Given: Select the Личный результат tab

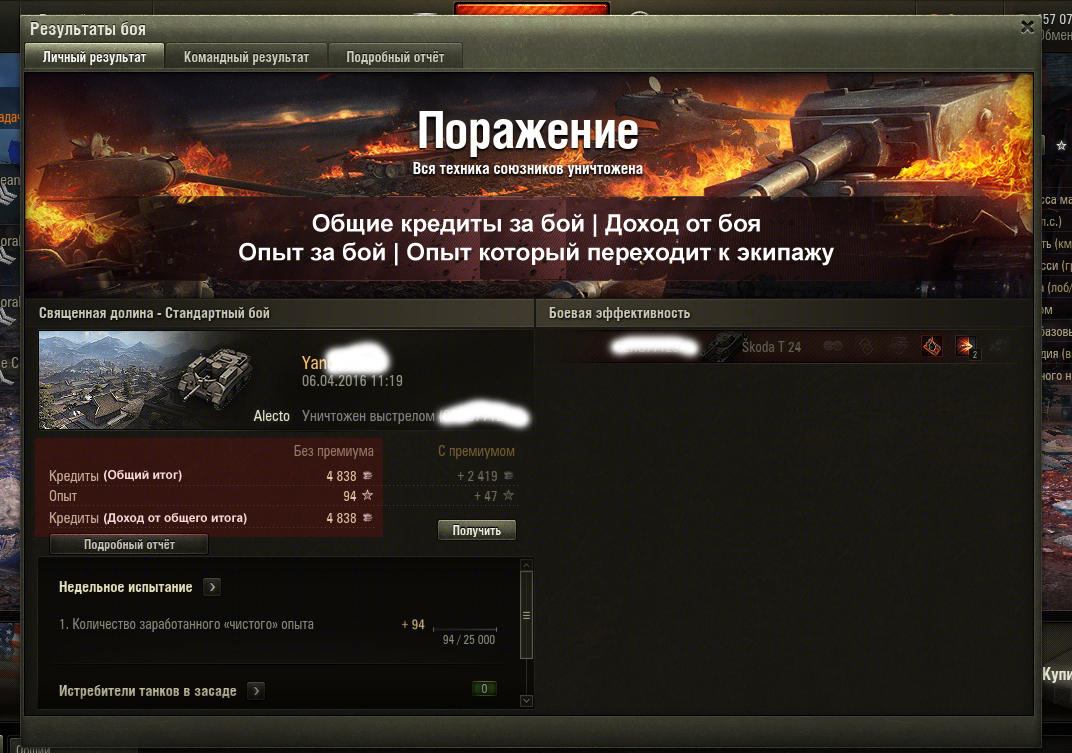Looking at the screenshot, I should 94,57.
